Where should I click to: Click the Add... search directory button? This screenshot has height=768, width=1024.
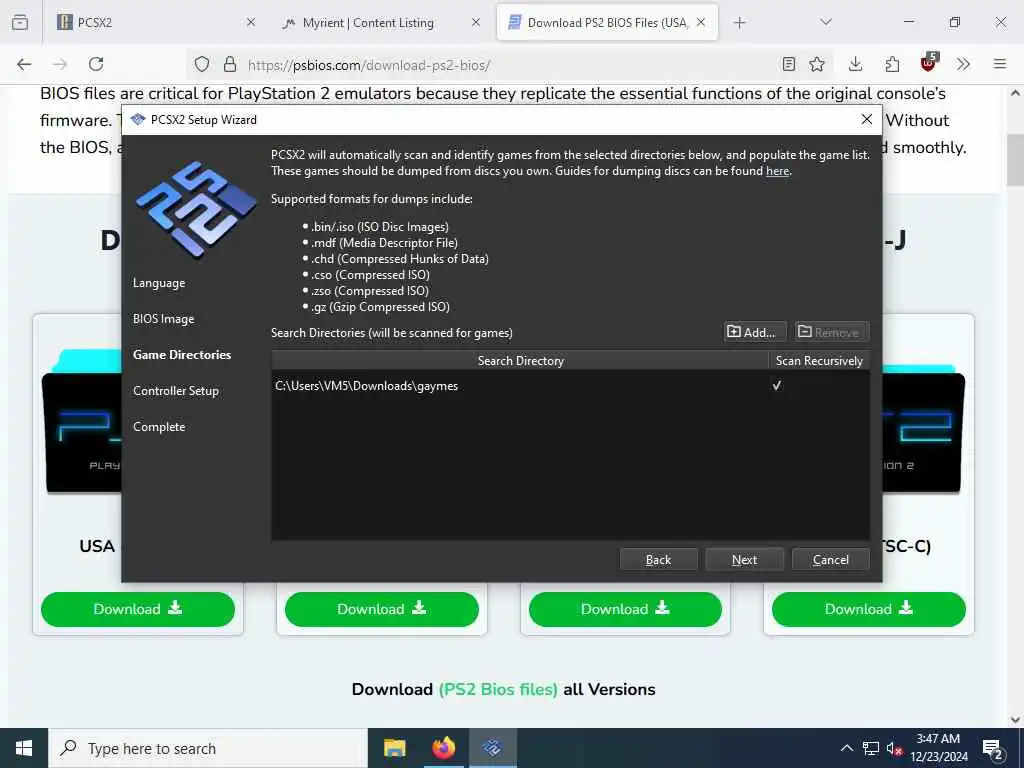point(755,332)
